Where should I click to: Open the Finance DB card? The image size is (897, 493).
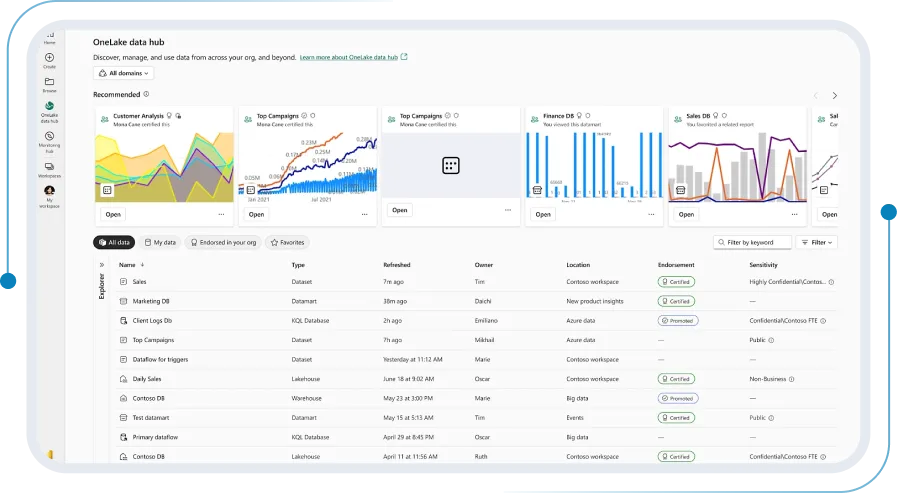click(x=543, y=214)
